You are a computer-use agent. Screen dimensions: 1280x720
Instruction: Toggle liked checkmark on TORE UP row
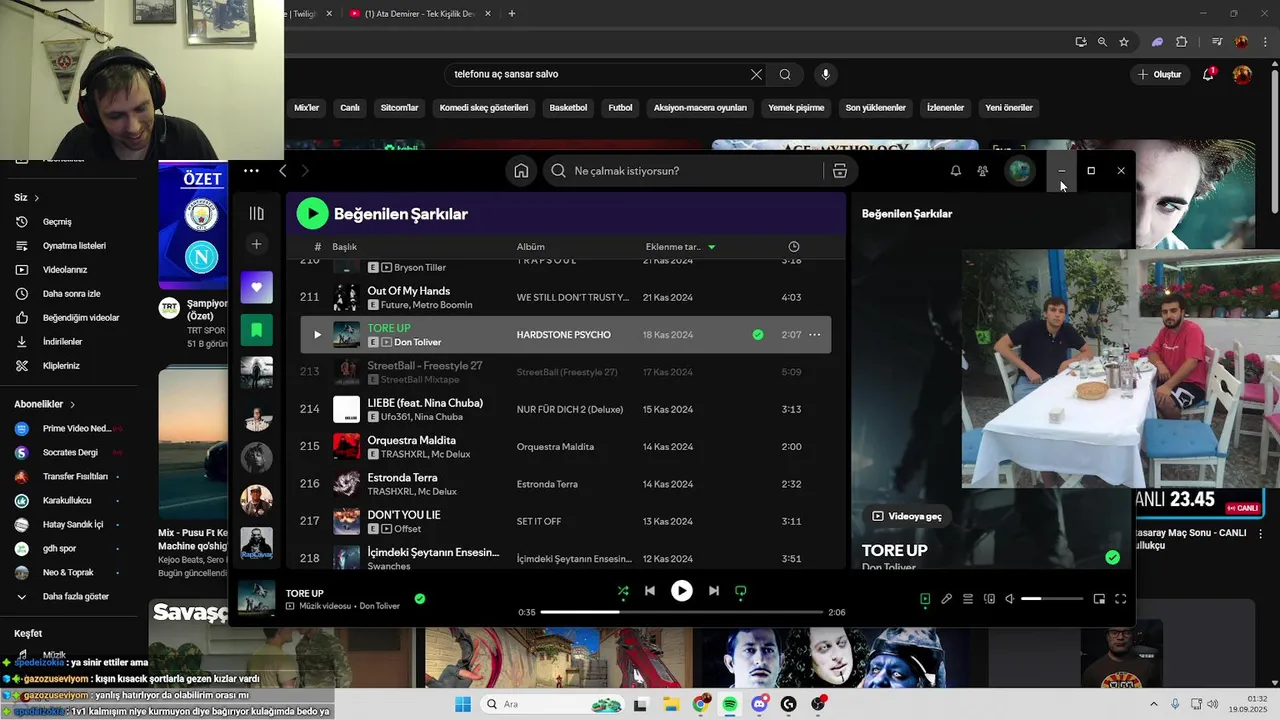point(758,335)
